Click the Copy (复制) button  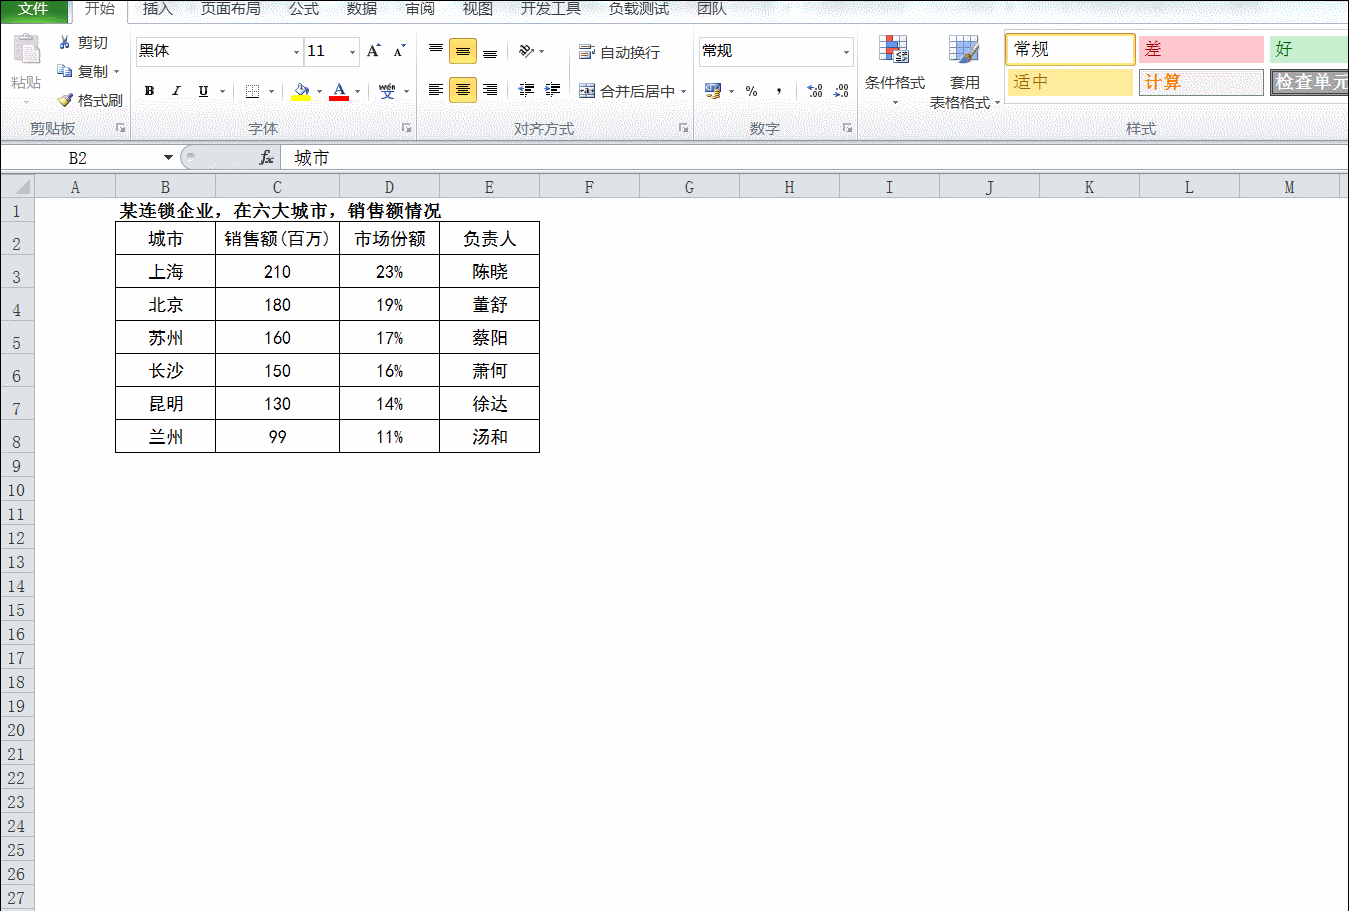tap(86, 72)
